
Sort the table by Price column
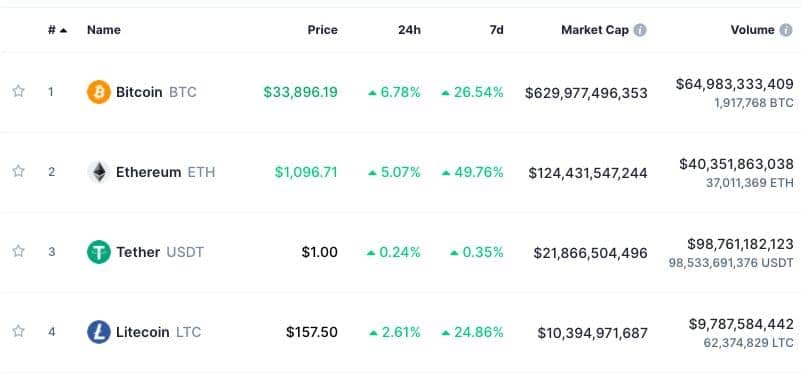[322, 30]
